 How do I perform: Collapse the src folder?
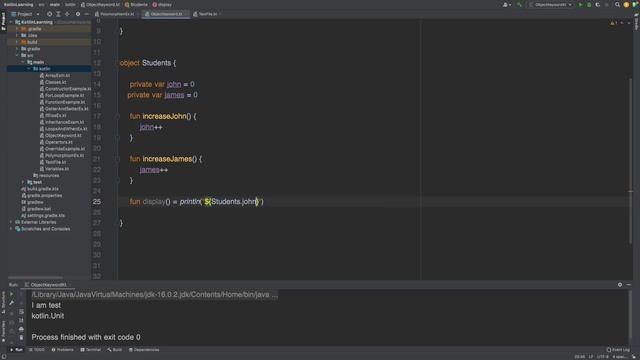click(17, 56)
